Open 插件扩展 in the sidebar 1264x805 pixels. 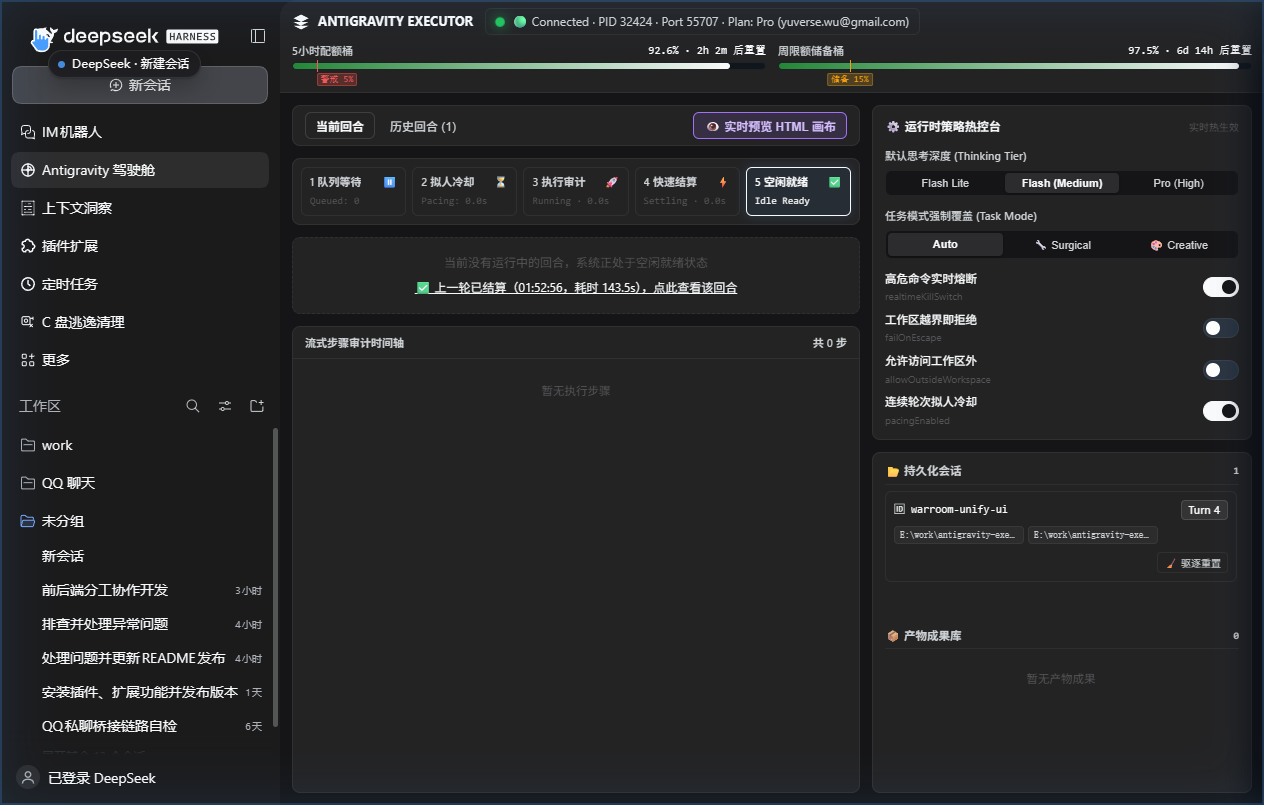point(140,246)
